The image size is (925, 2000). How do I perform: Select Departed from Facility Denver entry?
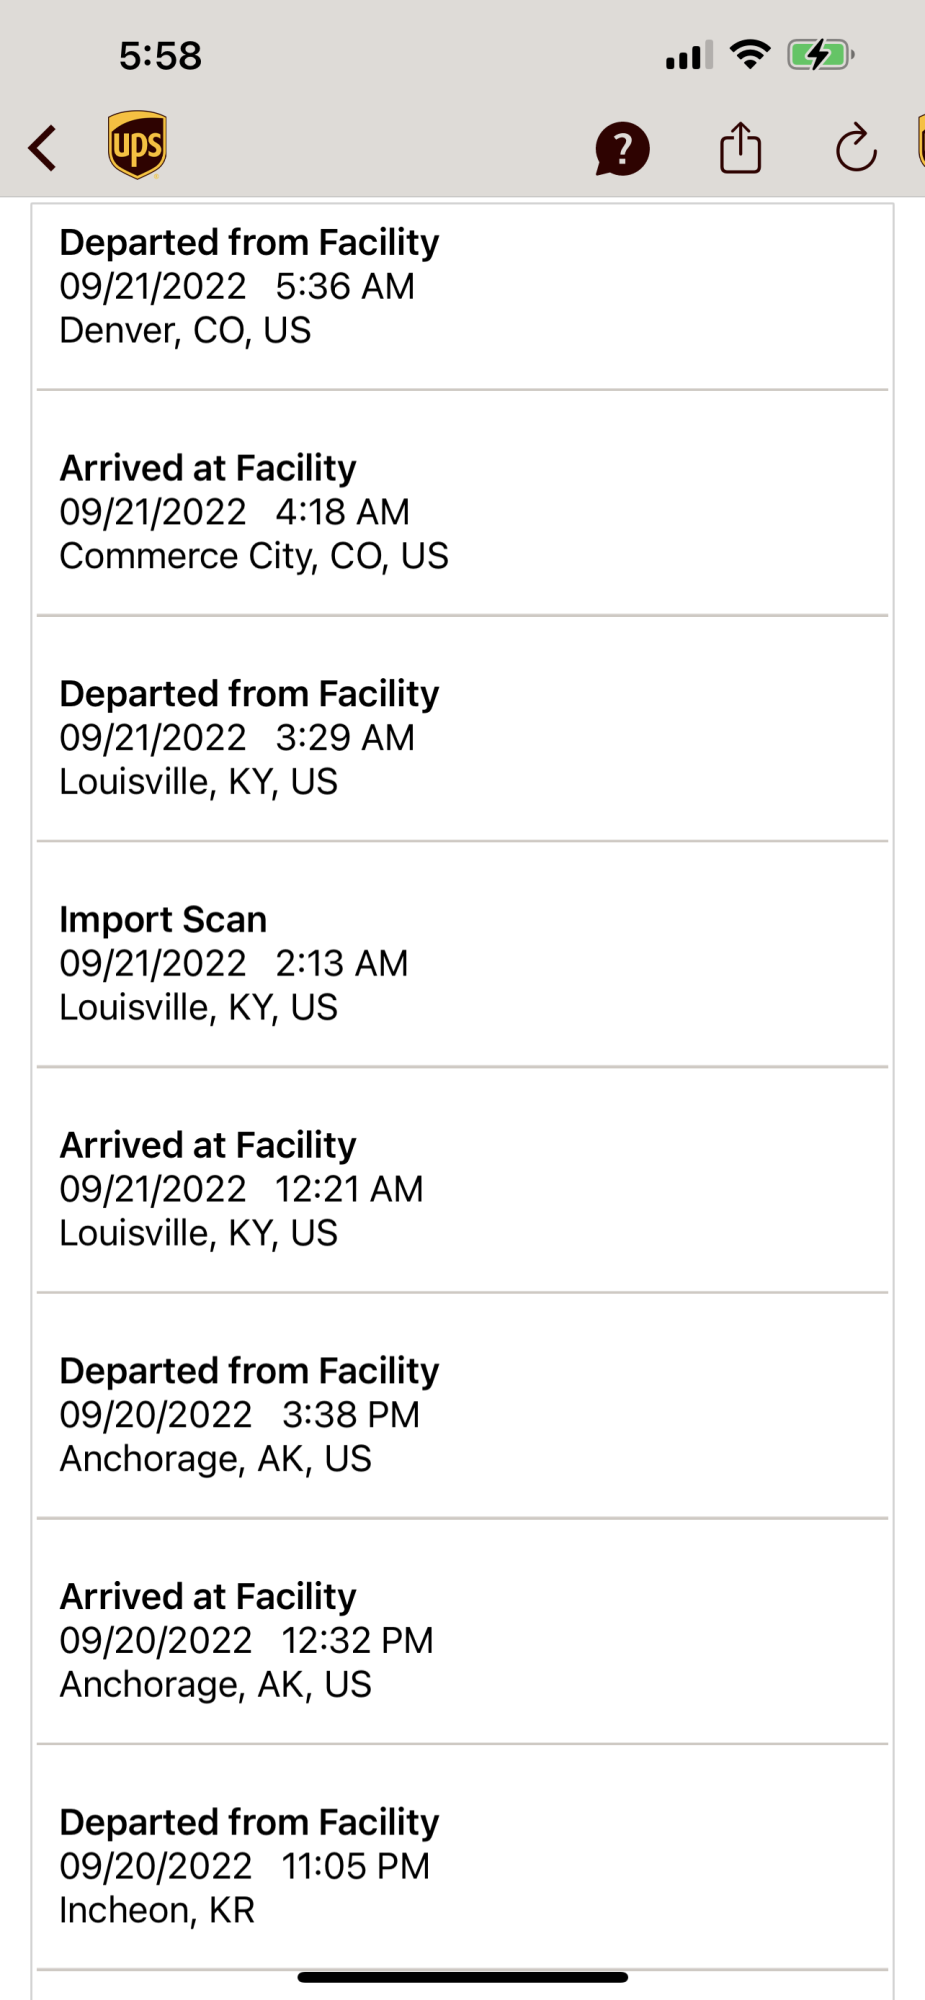tap(462, 297)
